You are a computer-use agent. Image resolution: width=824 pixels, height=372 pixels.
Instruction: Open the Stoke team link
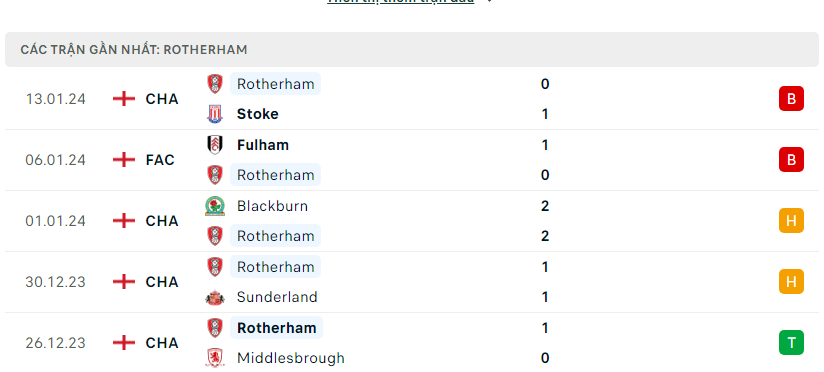(x=258, y=114)
